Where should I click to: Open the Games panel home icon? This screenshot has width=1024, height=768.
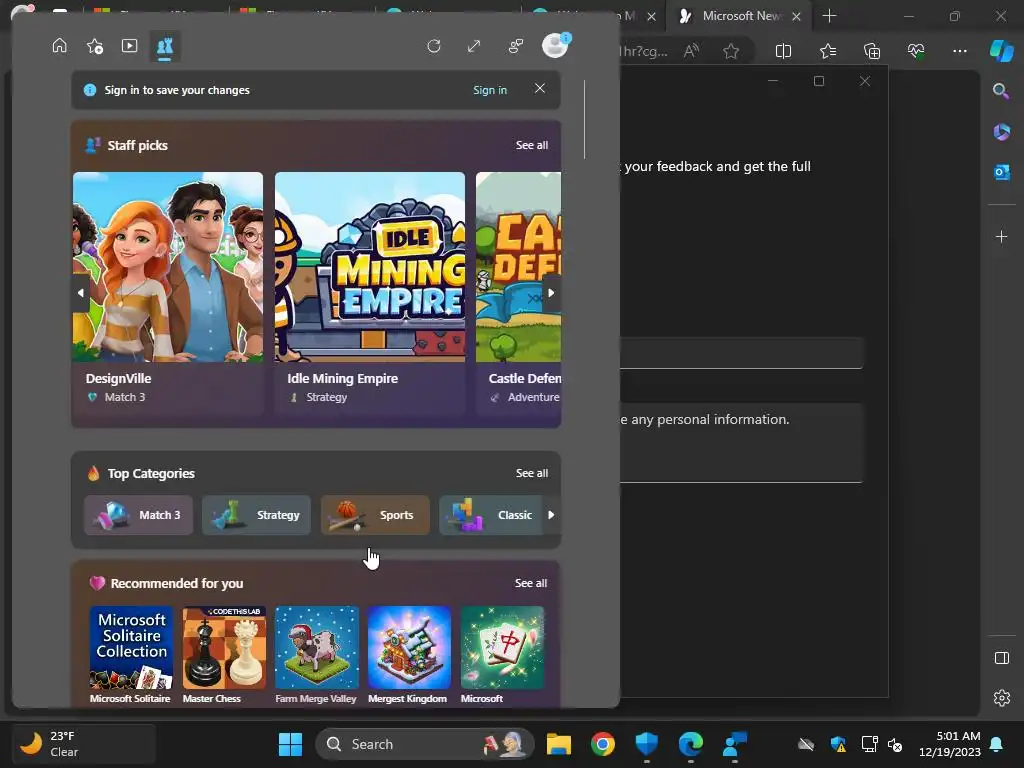click(59, 46)
